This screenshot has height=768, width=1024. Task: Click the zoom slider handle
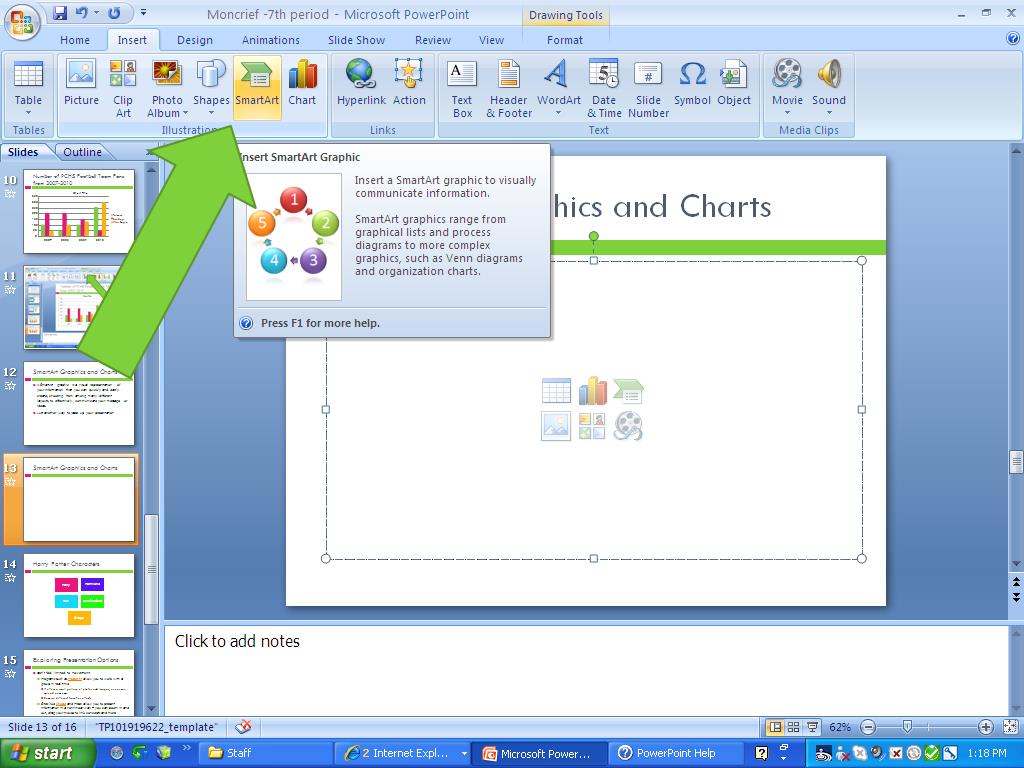pos(906,727)
